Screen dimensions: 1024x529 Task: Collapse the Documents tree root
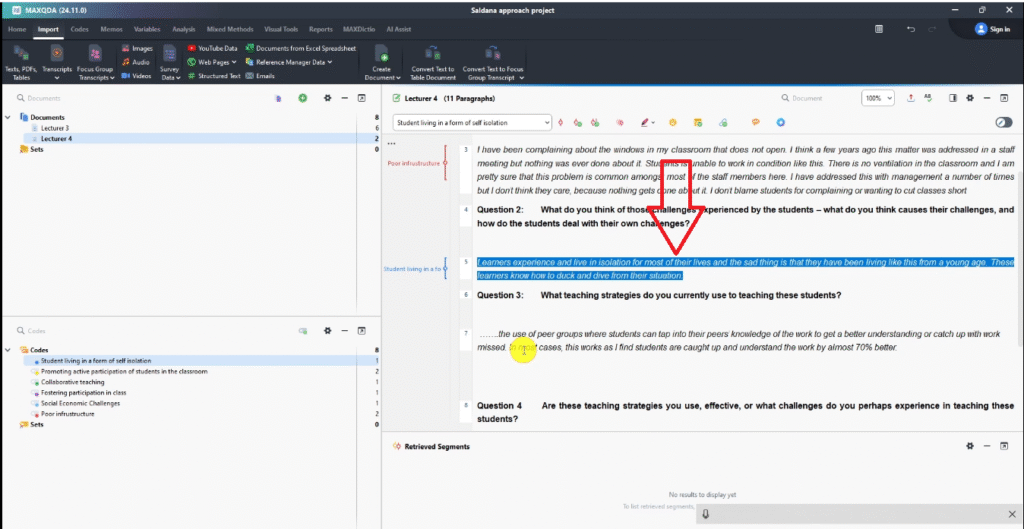tap(9, 117)
